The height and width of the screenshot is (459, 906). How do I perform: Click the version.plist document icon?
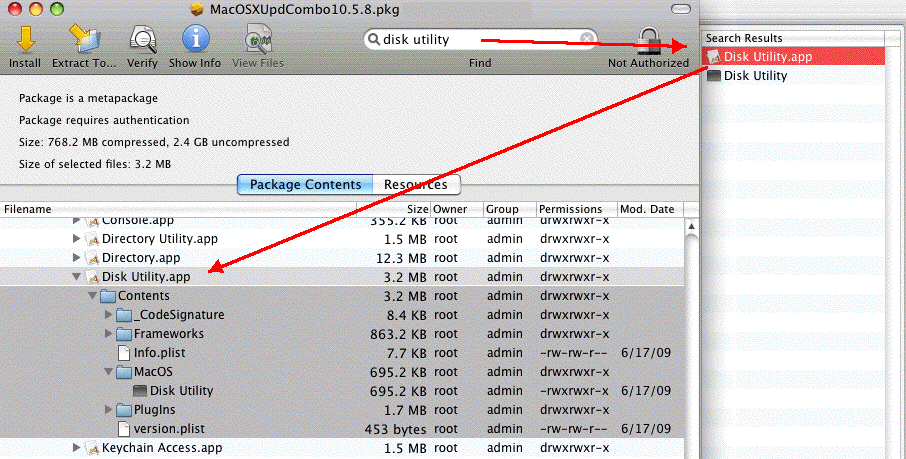point(124,429)
